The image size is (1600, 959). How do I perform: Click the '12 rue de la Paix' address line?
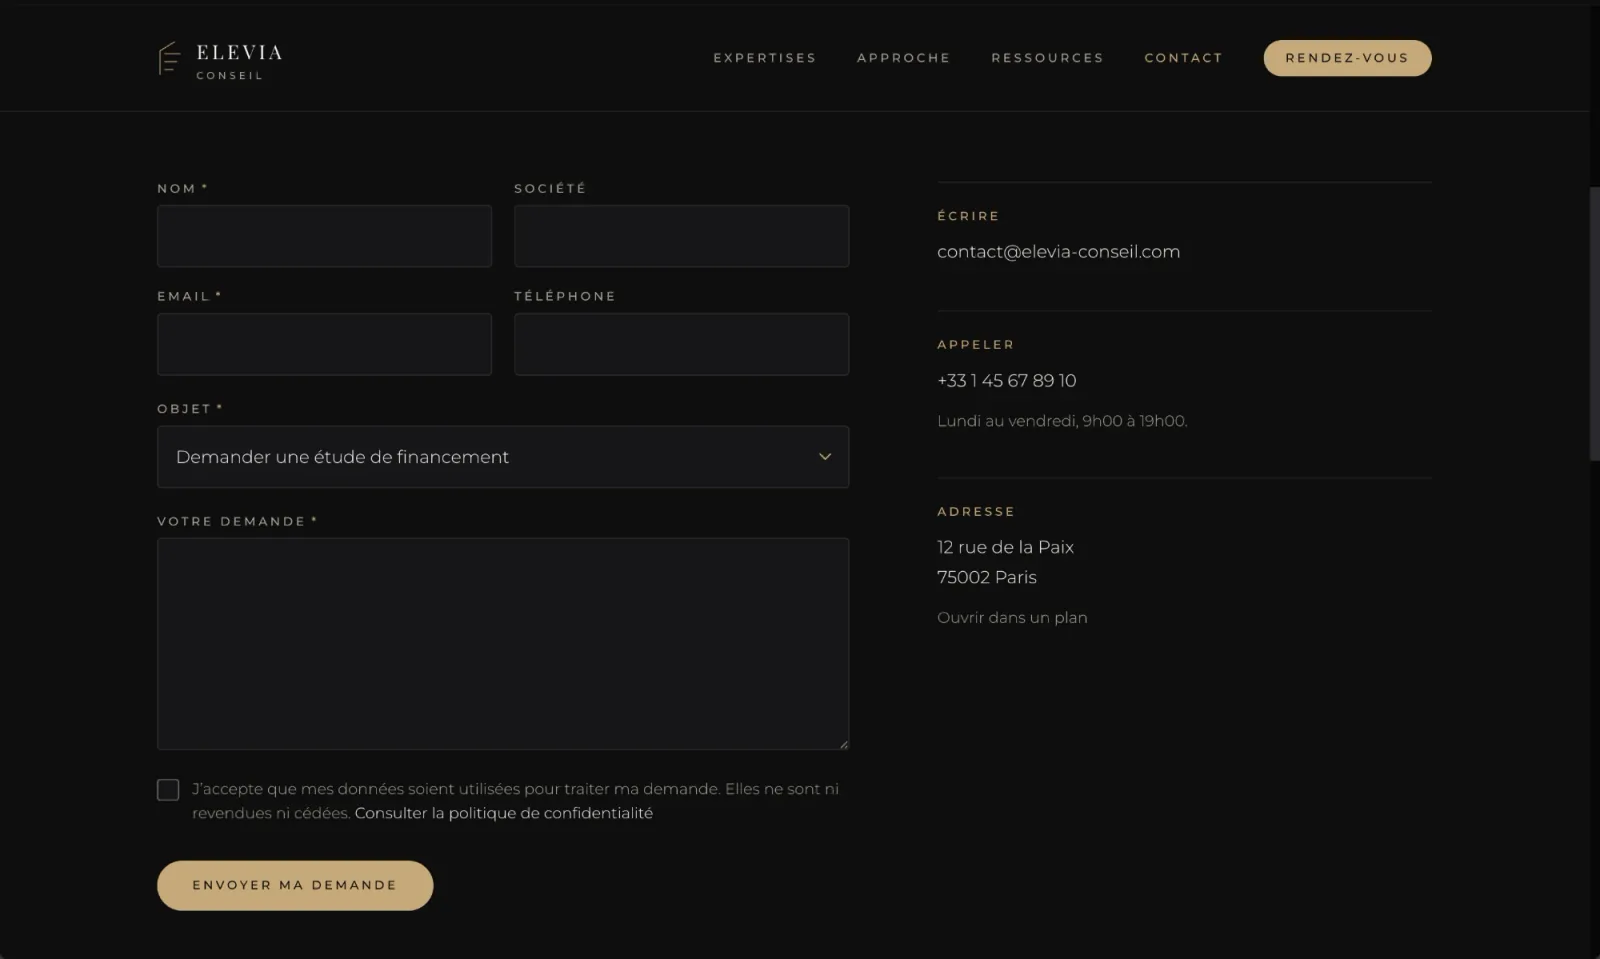pos(1005,547)
